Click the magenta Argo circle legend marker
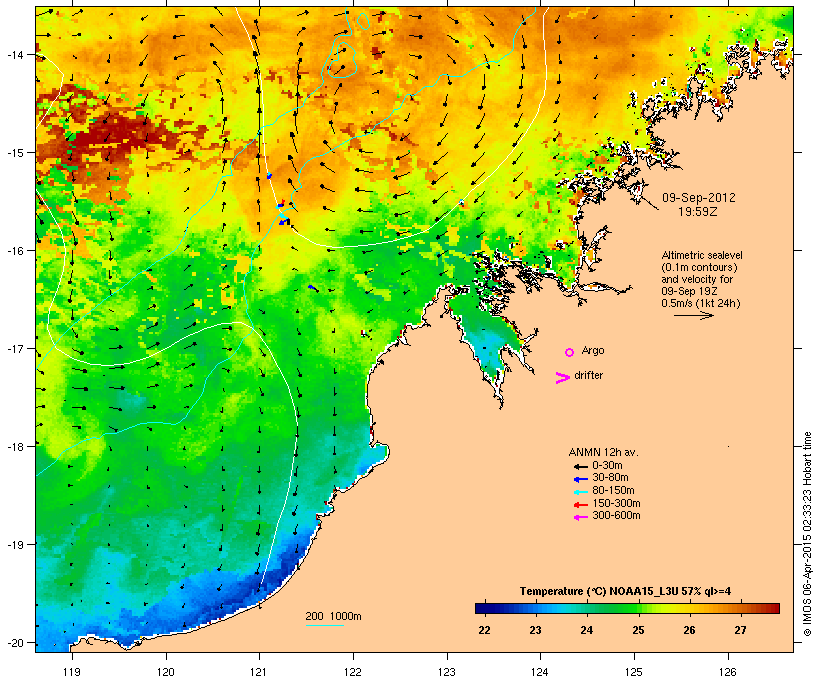Screen dimensions: 820x680 pos(570,352)
